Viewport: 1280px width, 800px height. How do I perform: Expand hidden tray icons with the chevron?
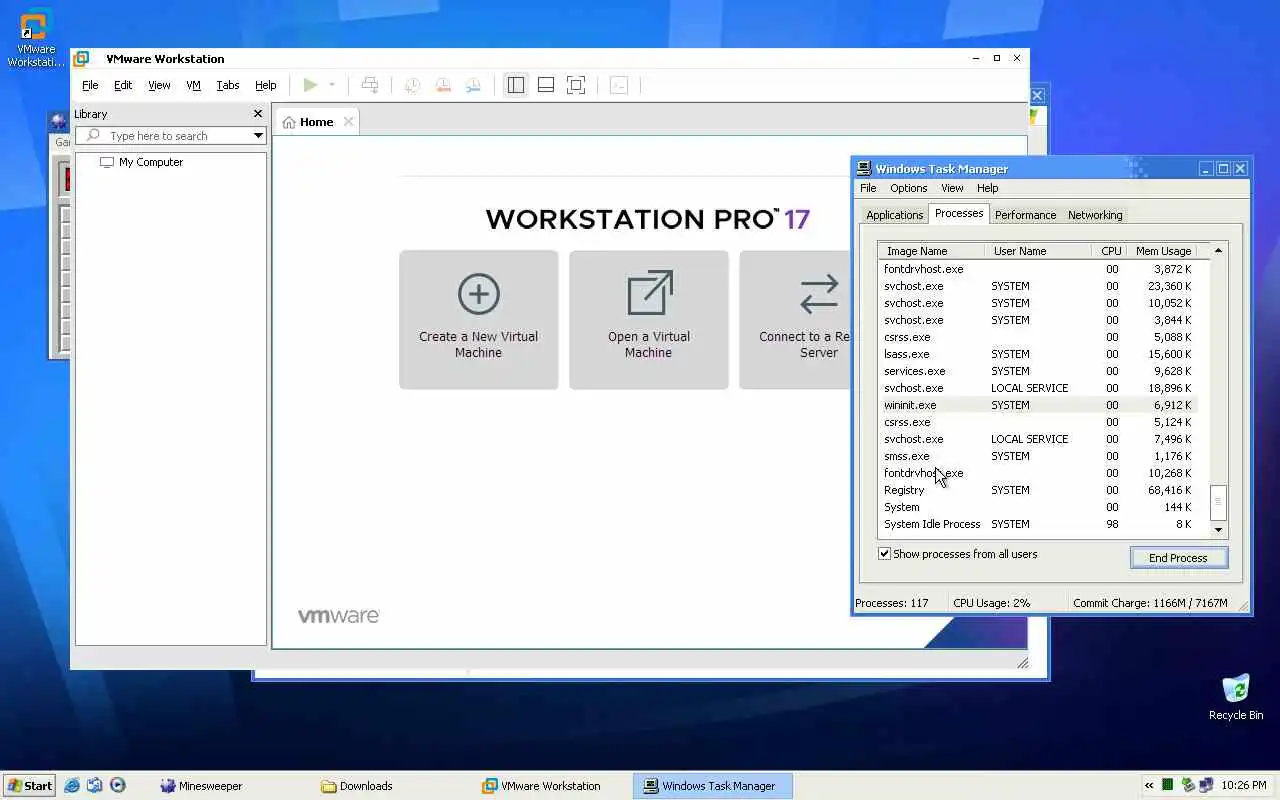(1150, 786)
